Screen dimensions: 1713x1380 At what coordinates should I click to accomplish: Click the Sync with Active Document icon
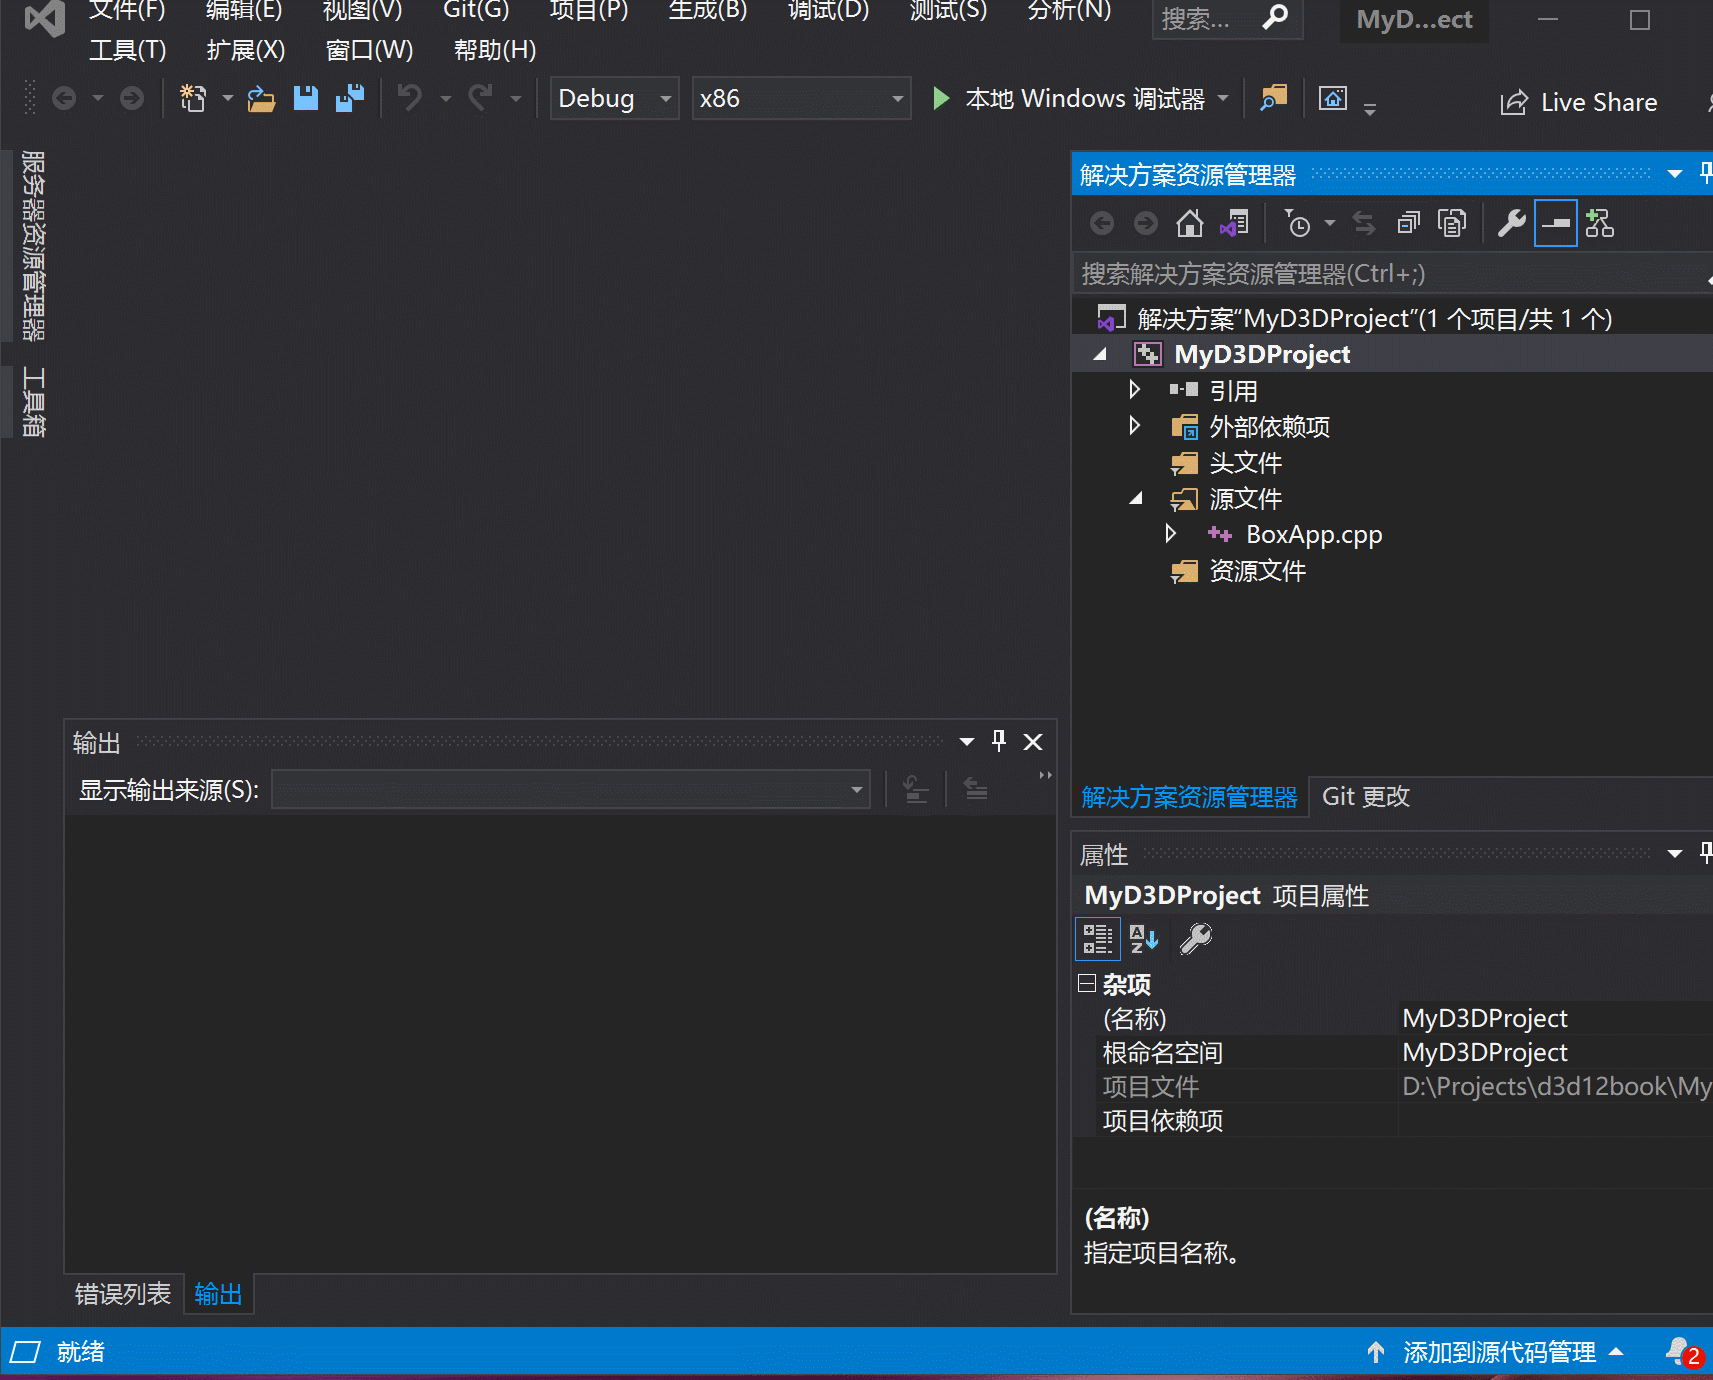tap(1235, 222)
